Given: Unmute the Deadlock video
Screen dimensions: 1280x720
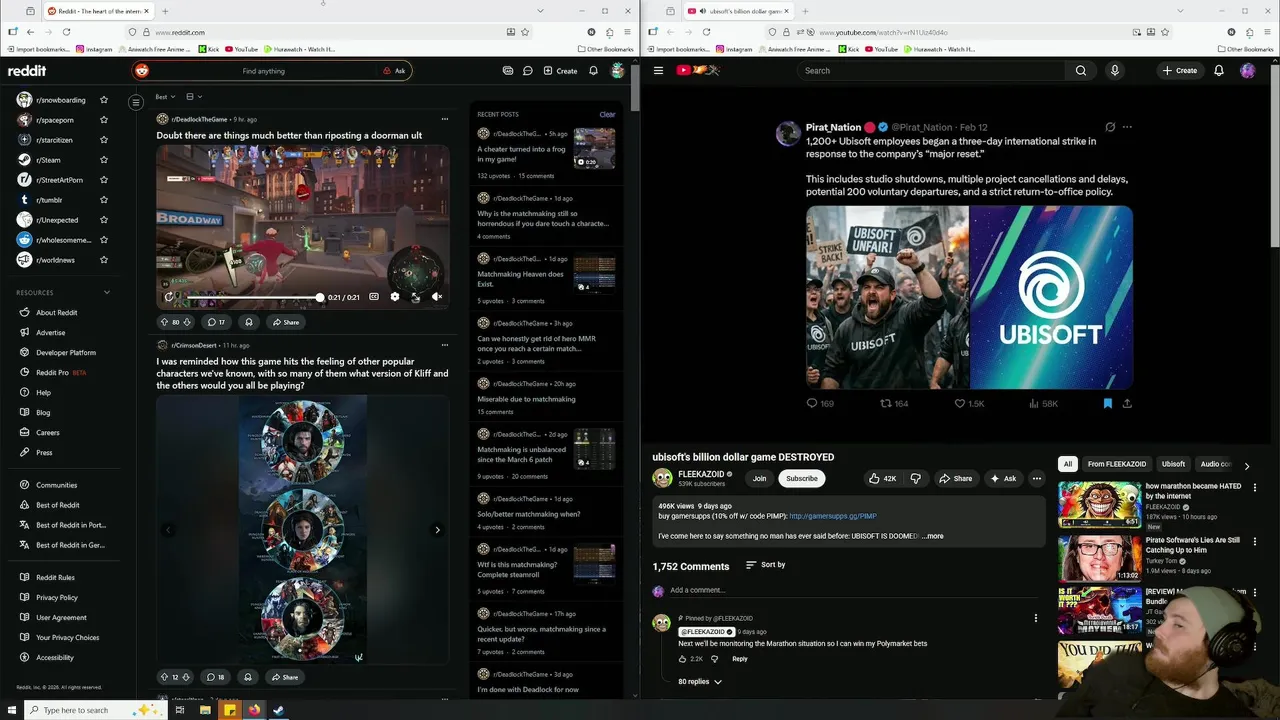Looking at the screenshot, I should point(437,297).
